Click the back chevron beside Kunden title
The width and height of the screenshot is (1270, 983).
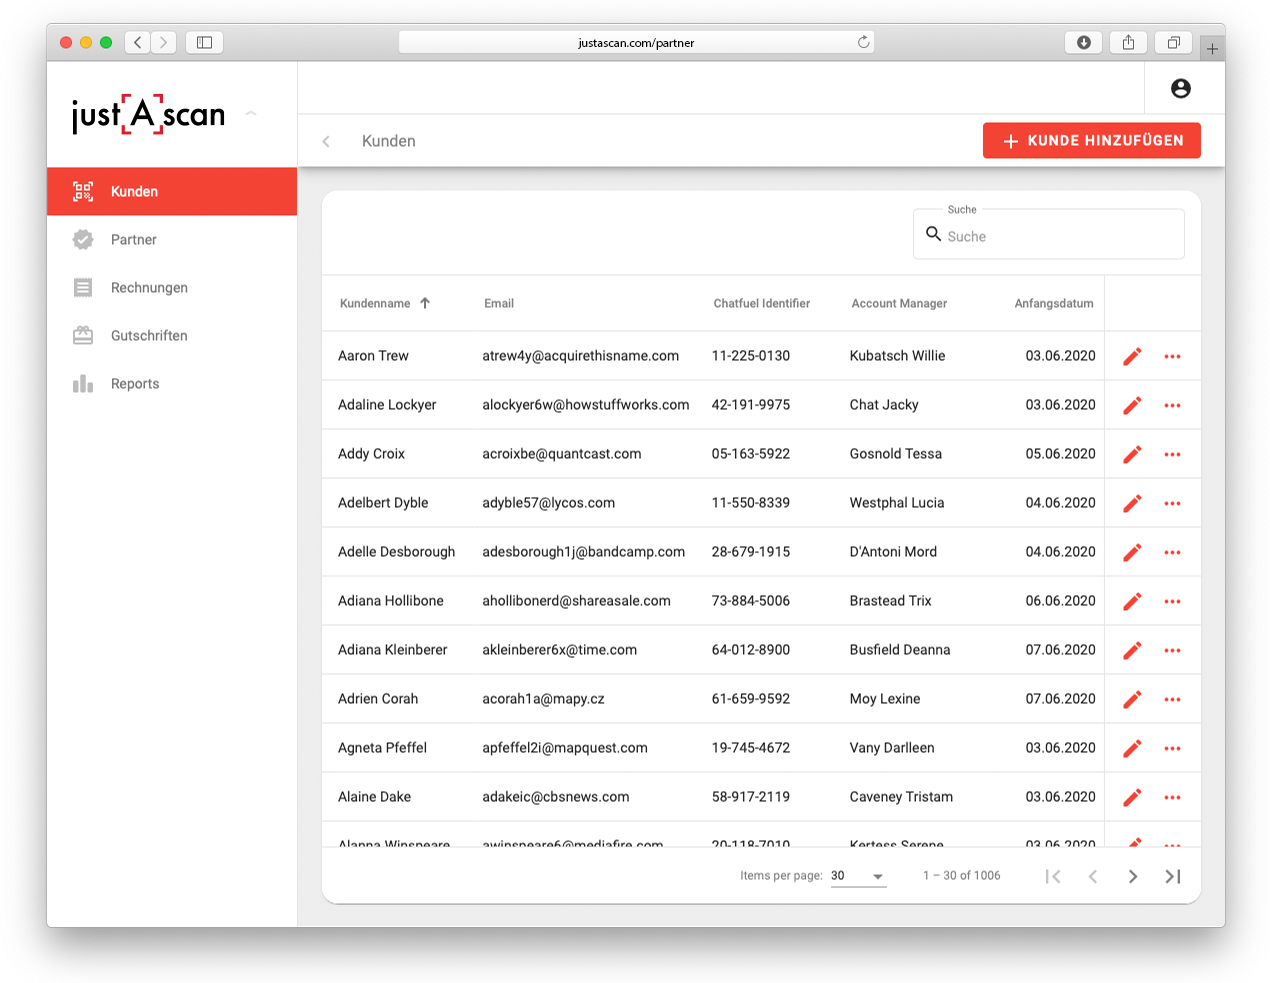click(326, 142)
